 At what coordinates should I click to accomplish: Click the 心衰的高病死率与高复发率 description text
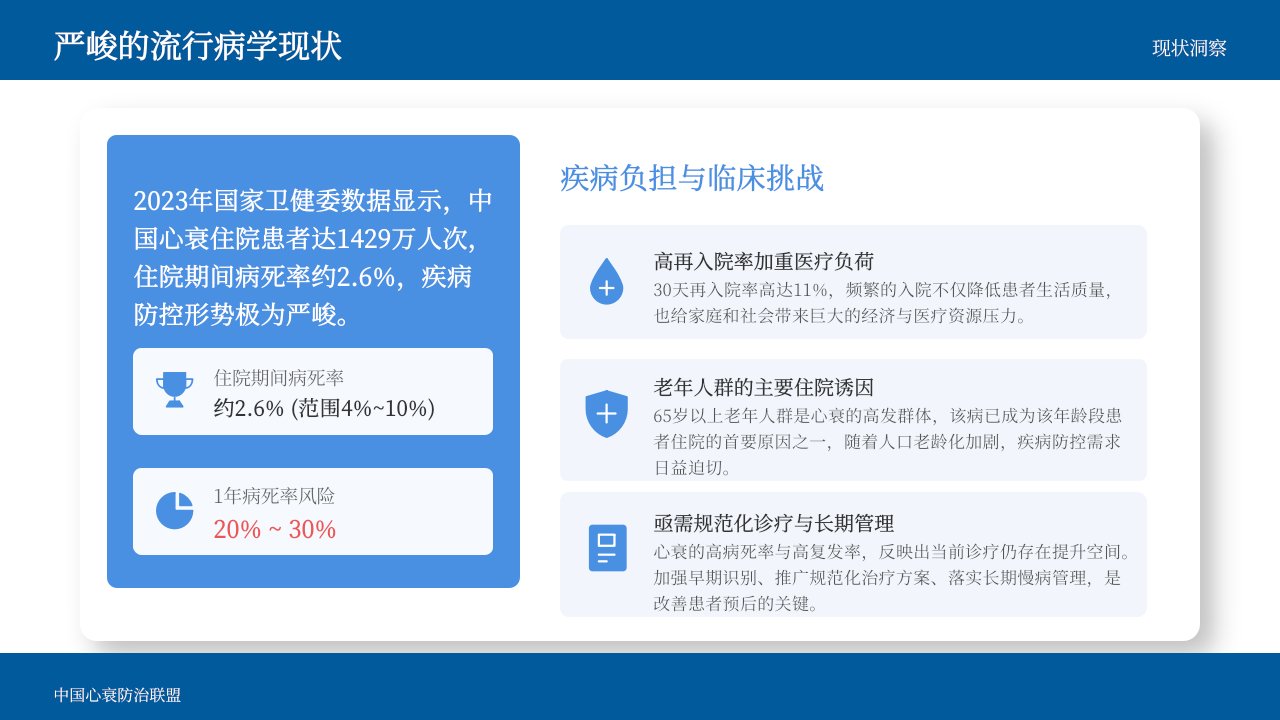pos(892,577)
